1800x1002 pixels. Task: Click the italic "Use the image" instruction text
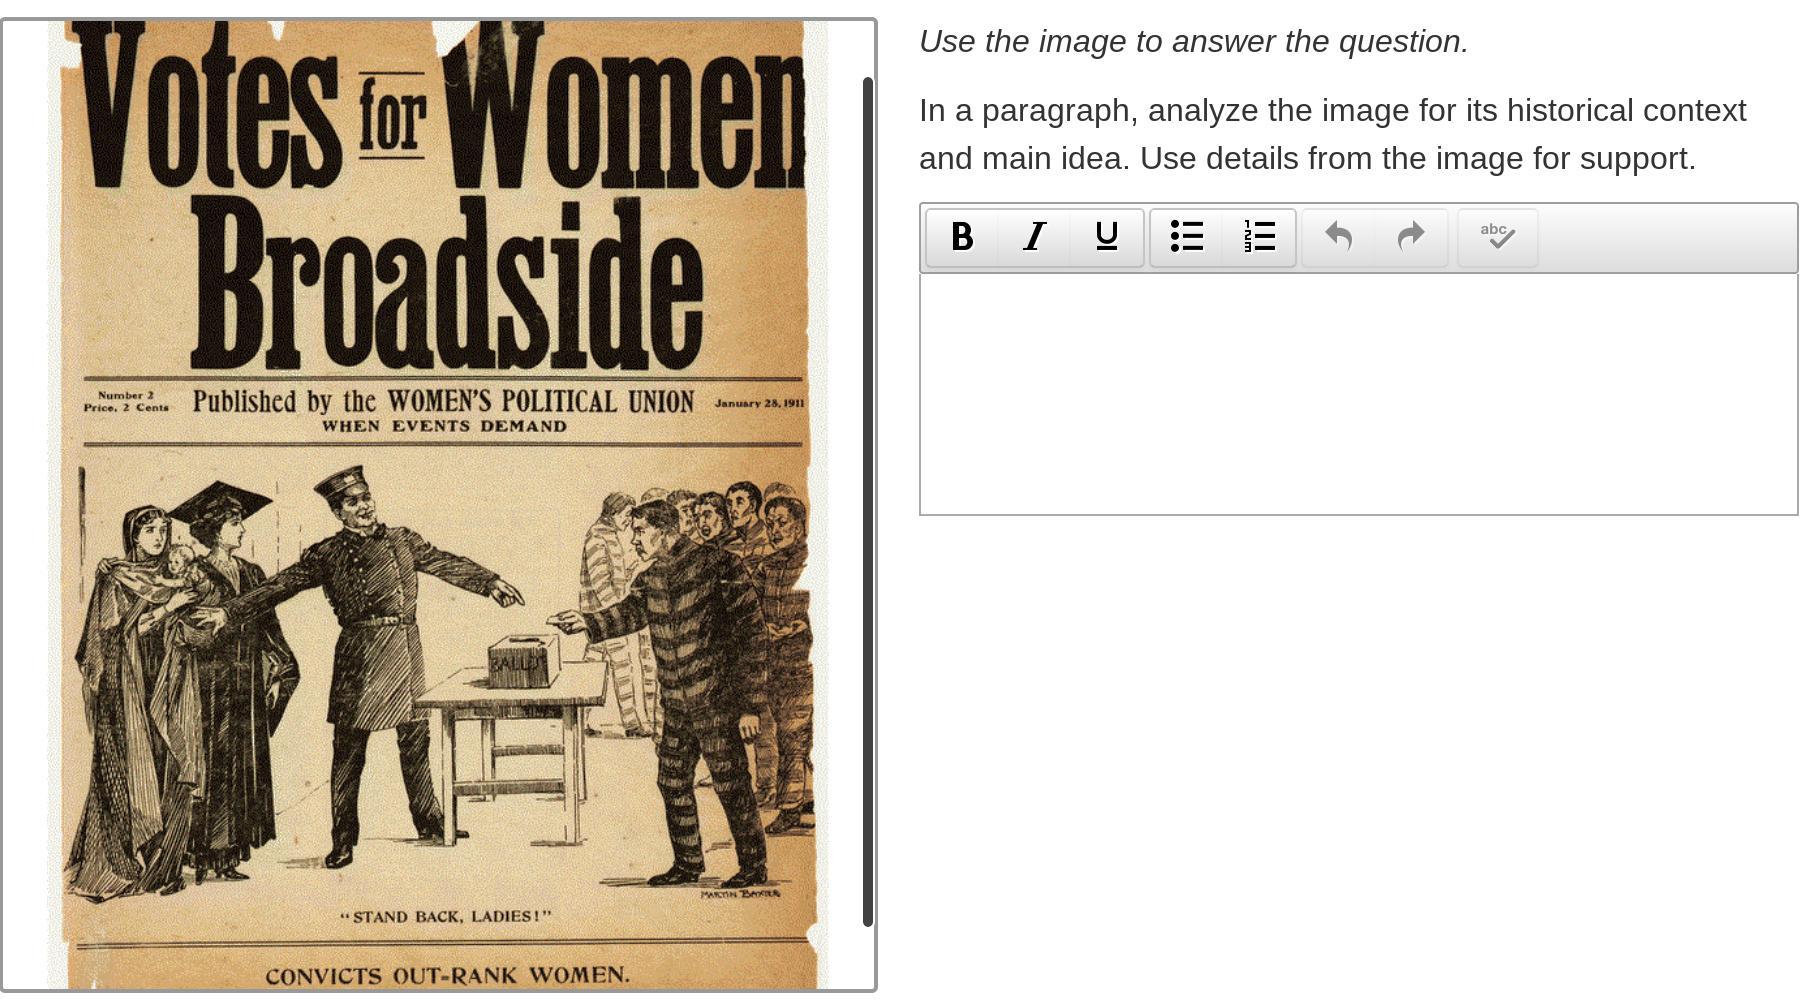[1193, 42]
